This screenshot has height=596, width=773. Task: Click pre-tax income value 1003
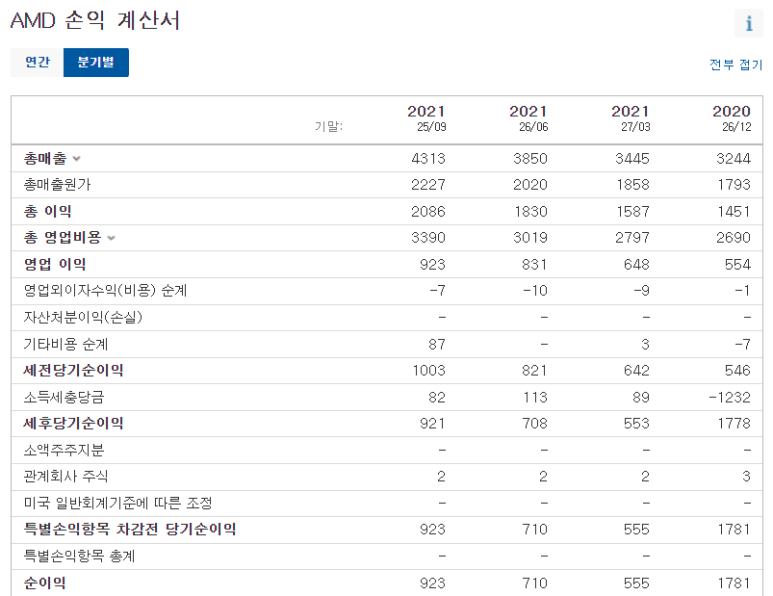[x=429, y=371]
